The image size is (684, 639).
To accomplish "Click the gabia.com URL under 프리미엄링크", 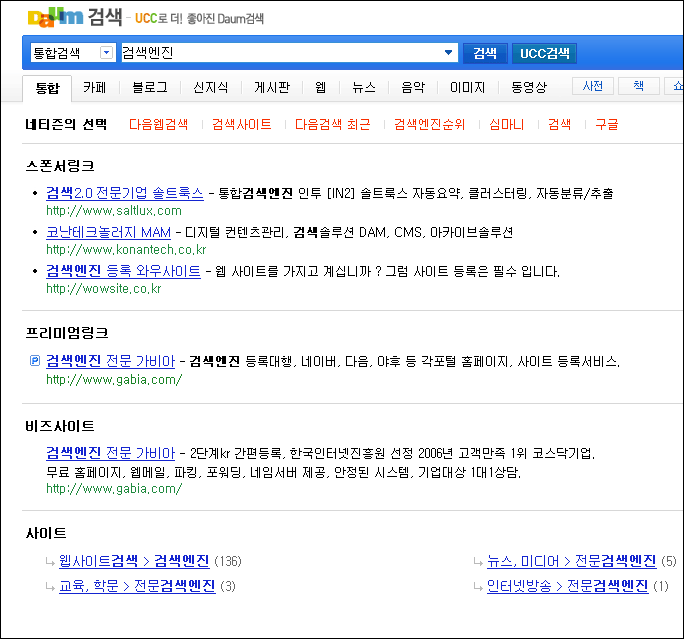I will [114, 379].
